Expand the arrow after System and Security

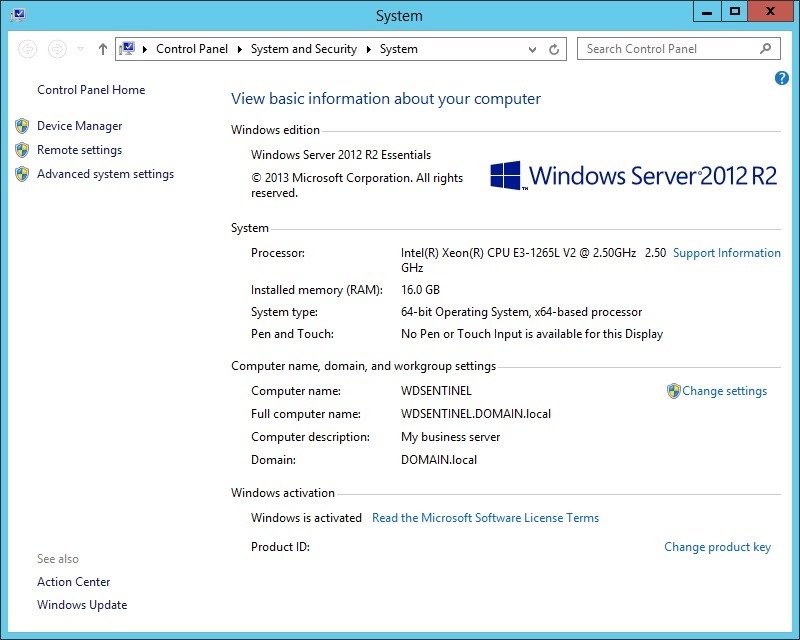(368, 49)
